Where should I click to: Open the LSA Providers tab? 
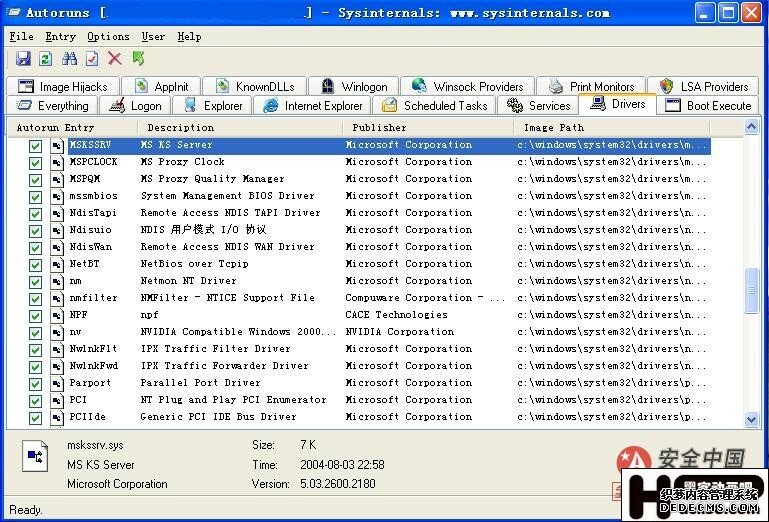[x=703, y=86]
